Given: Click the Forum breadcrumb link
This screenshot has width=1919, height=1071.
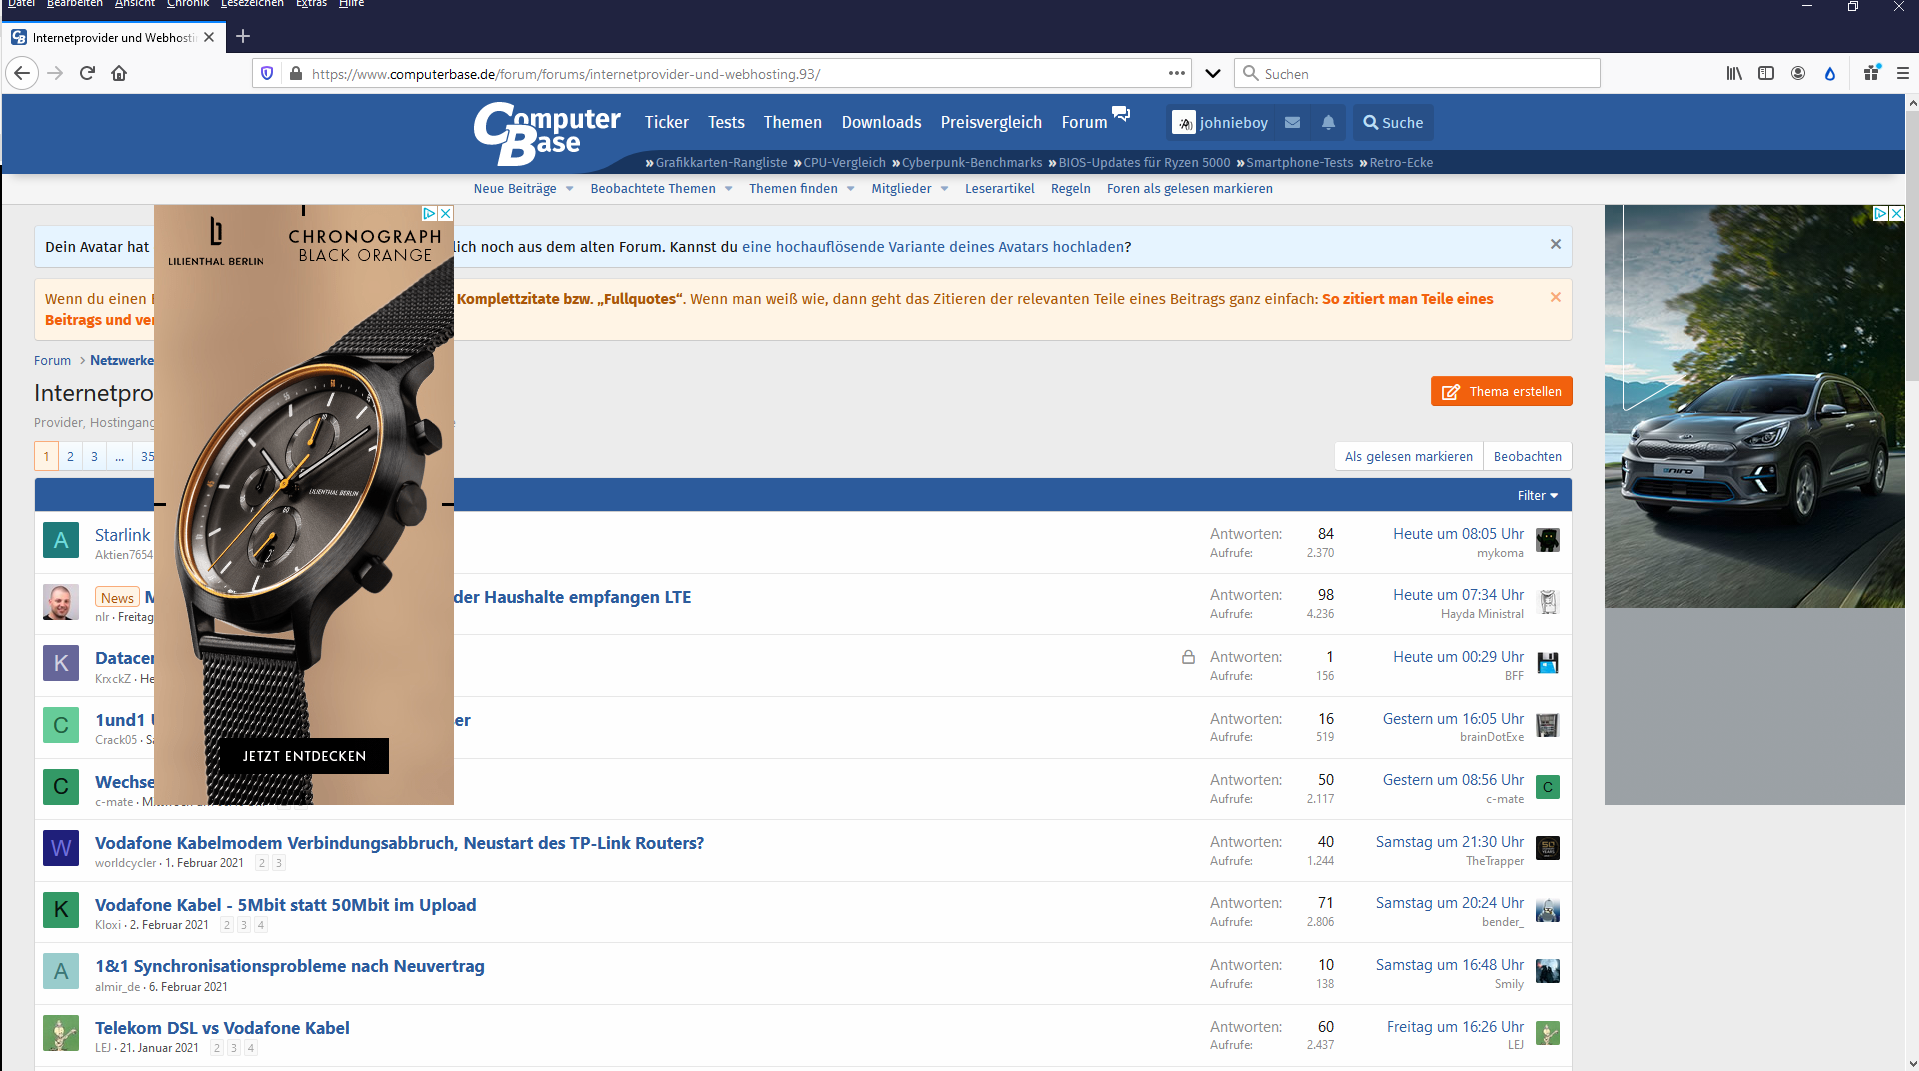Looking at the screenshot, I should 52,360.
